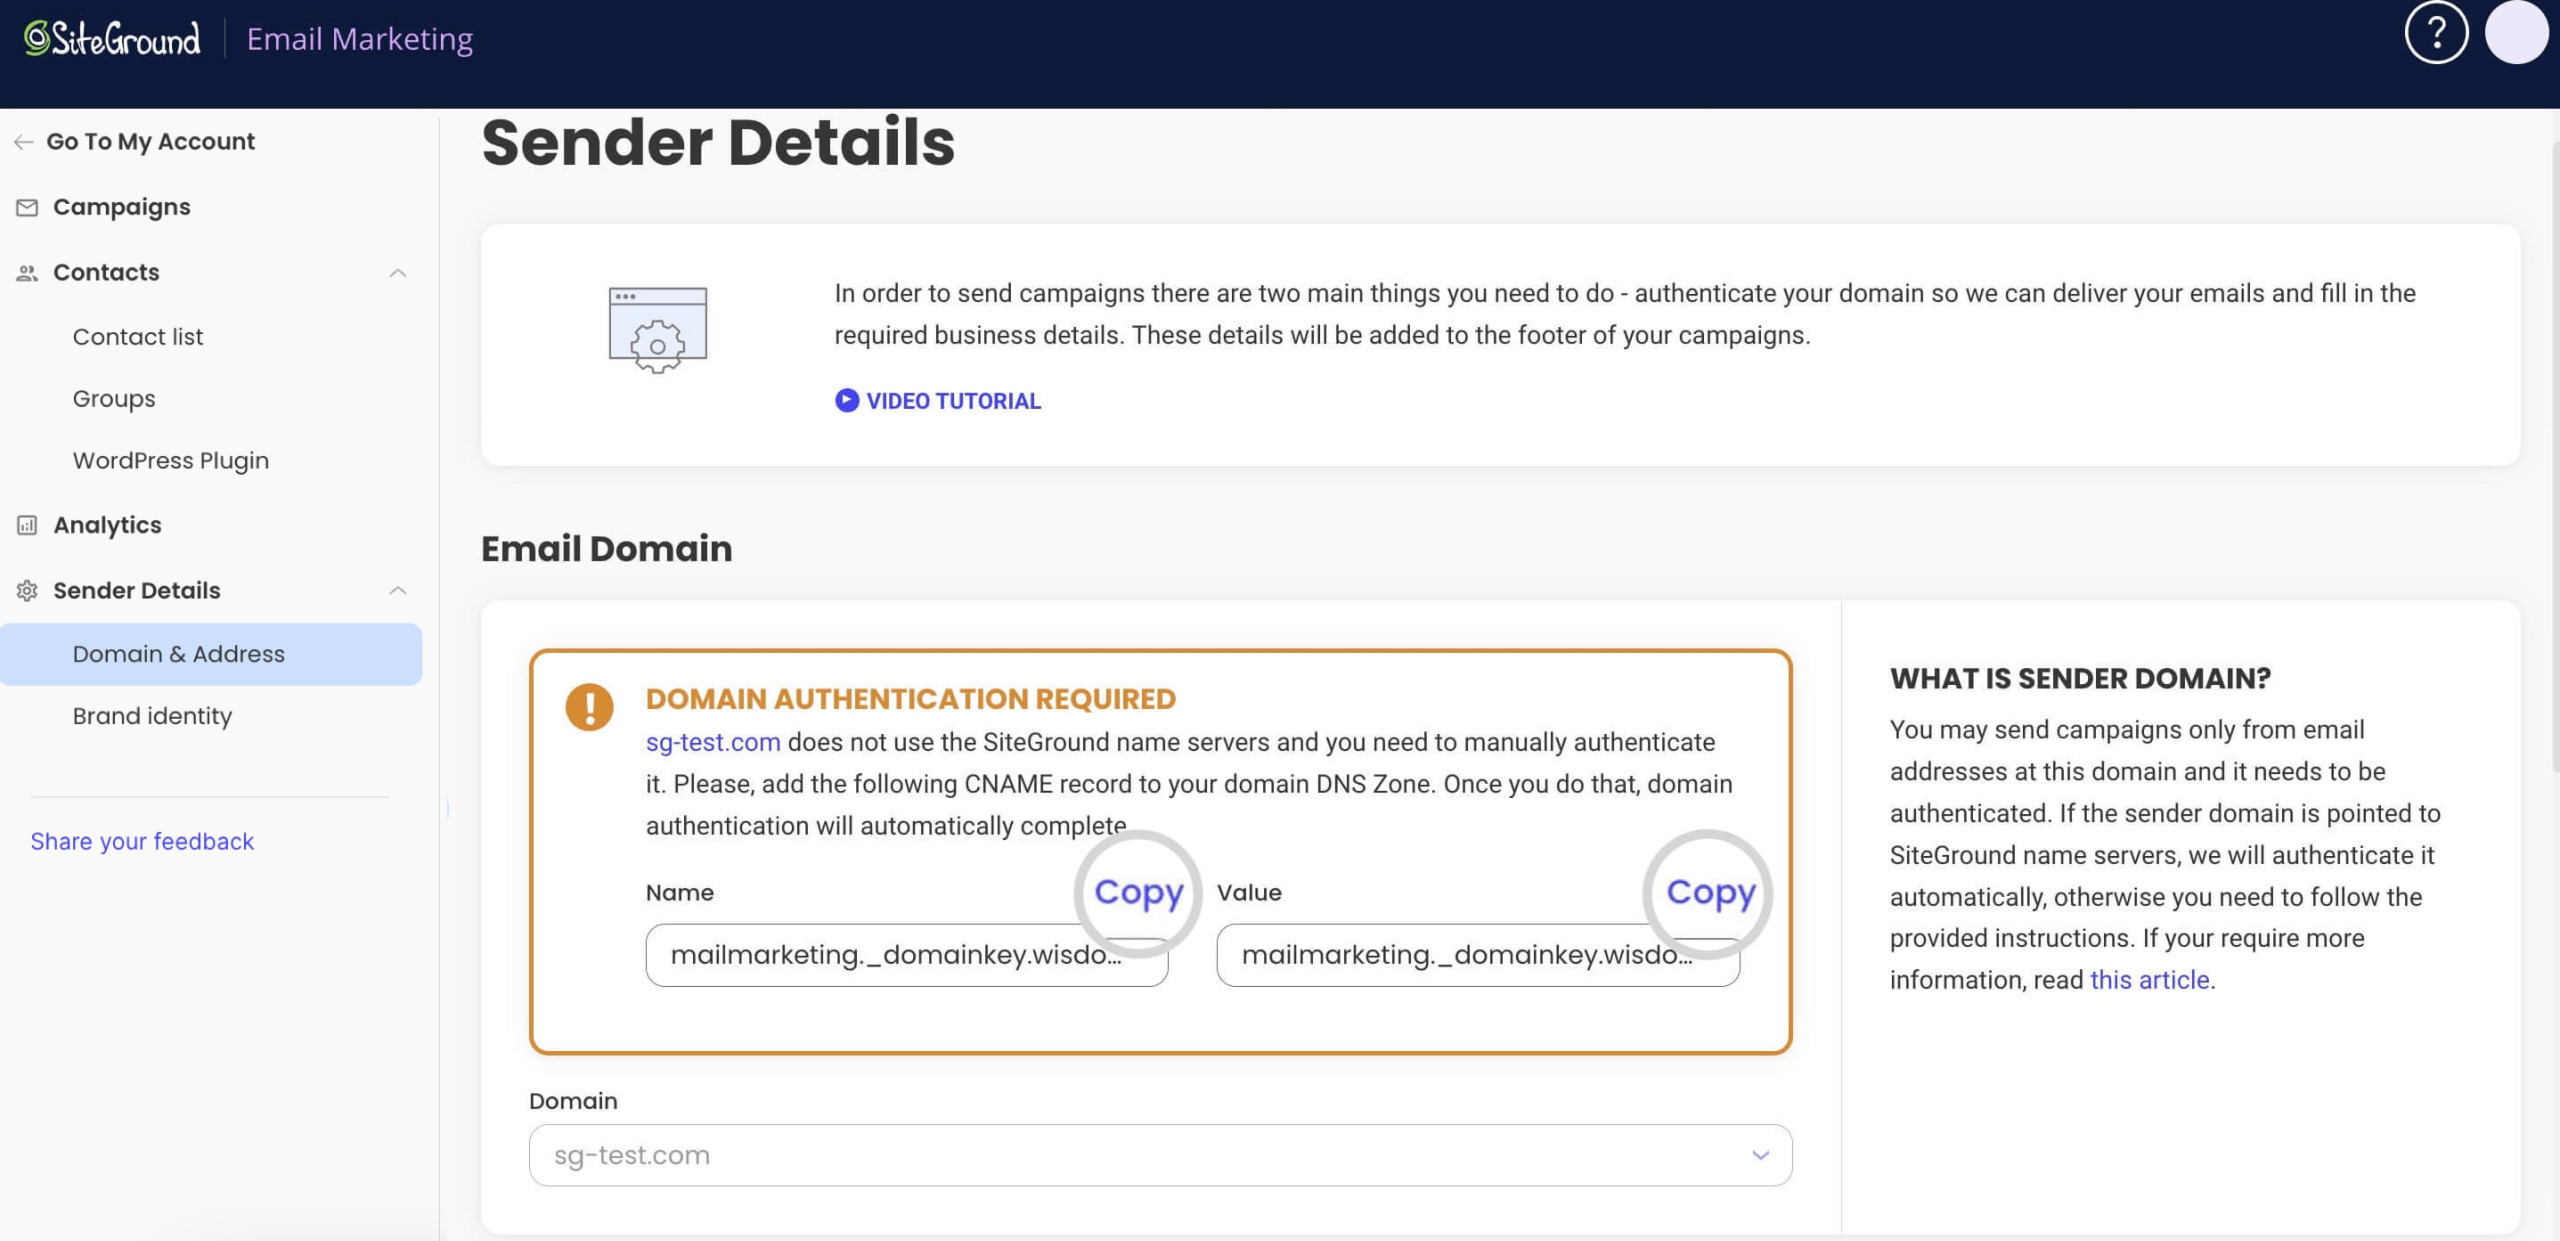
Task: Collapse the Sender Details section chevron
Action: tap(398, 590)
